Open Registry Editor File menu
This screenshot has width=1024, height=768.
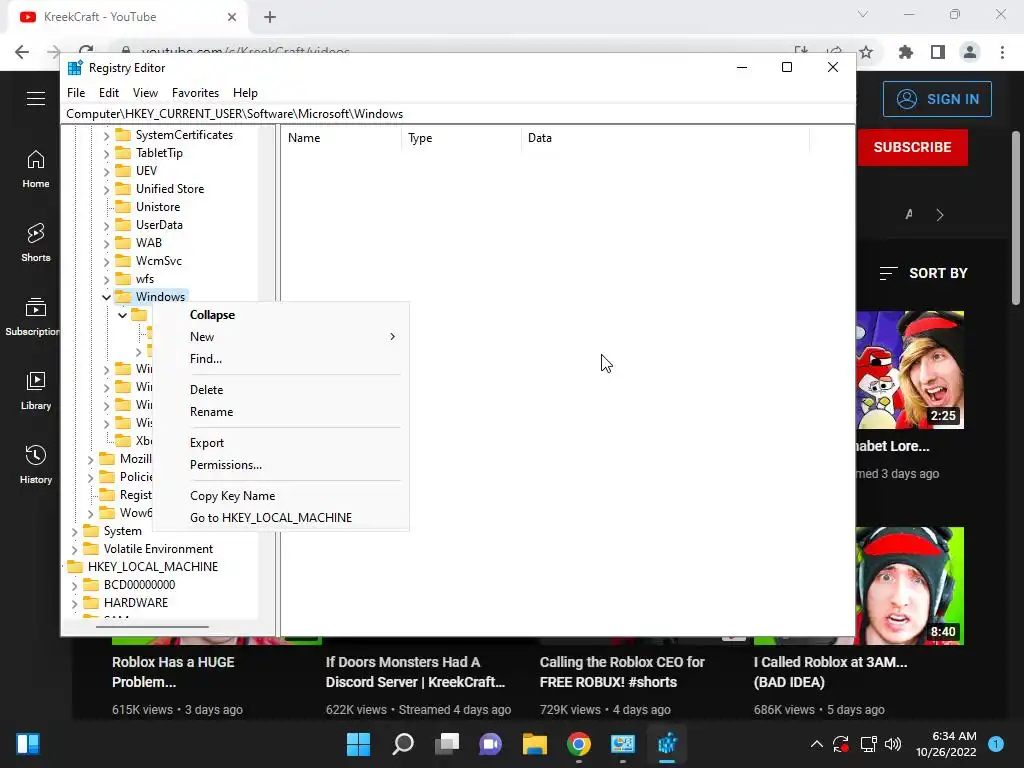click(76, 93)
